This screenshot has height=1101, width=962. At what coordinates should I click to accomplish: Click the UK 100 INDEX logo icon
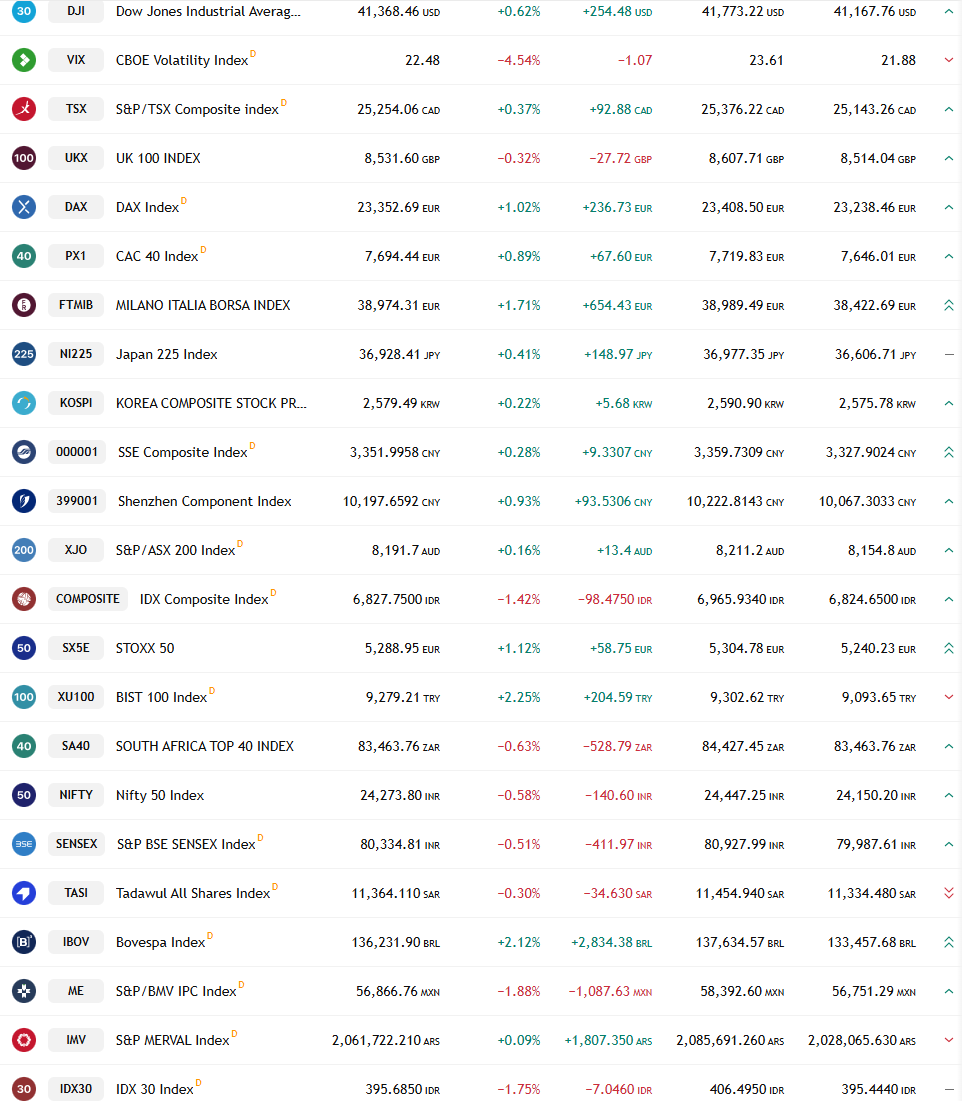pos(24,158)
